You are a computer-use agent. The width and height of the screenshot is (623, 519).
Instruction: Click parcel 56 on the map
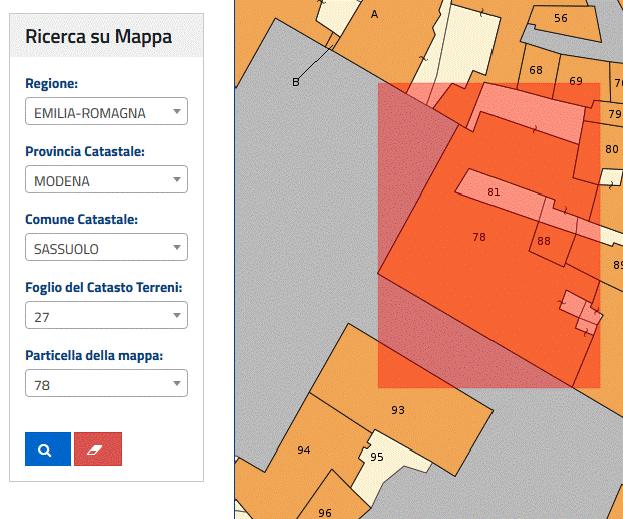pyautogui.click(x=560, y=19)
